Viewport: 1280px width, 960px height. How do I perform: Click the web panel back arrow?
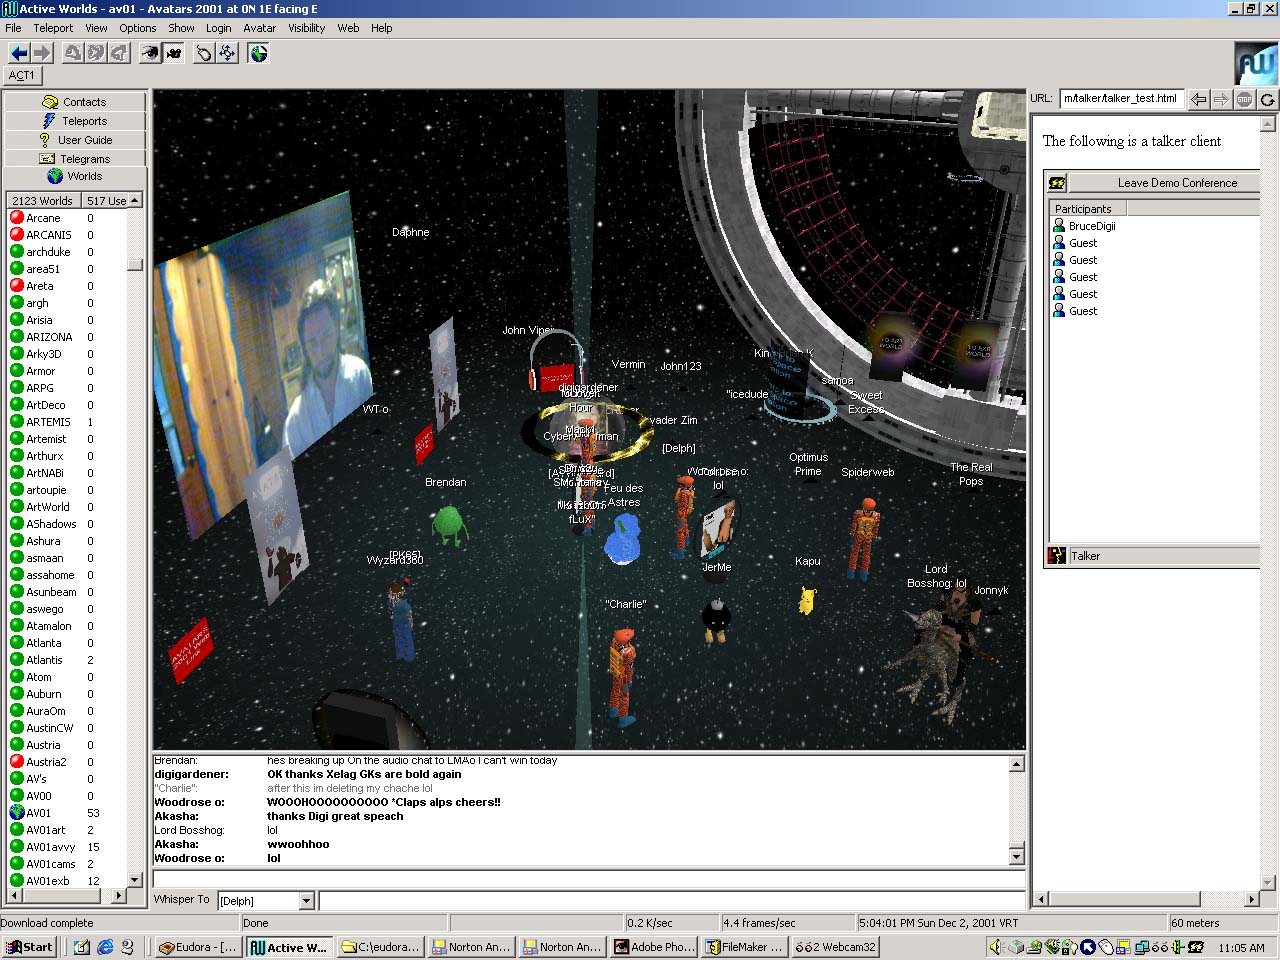coord(1198,99)
